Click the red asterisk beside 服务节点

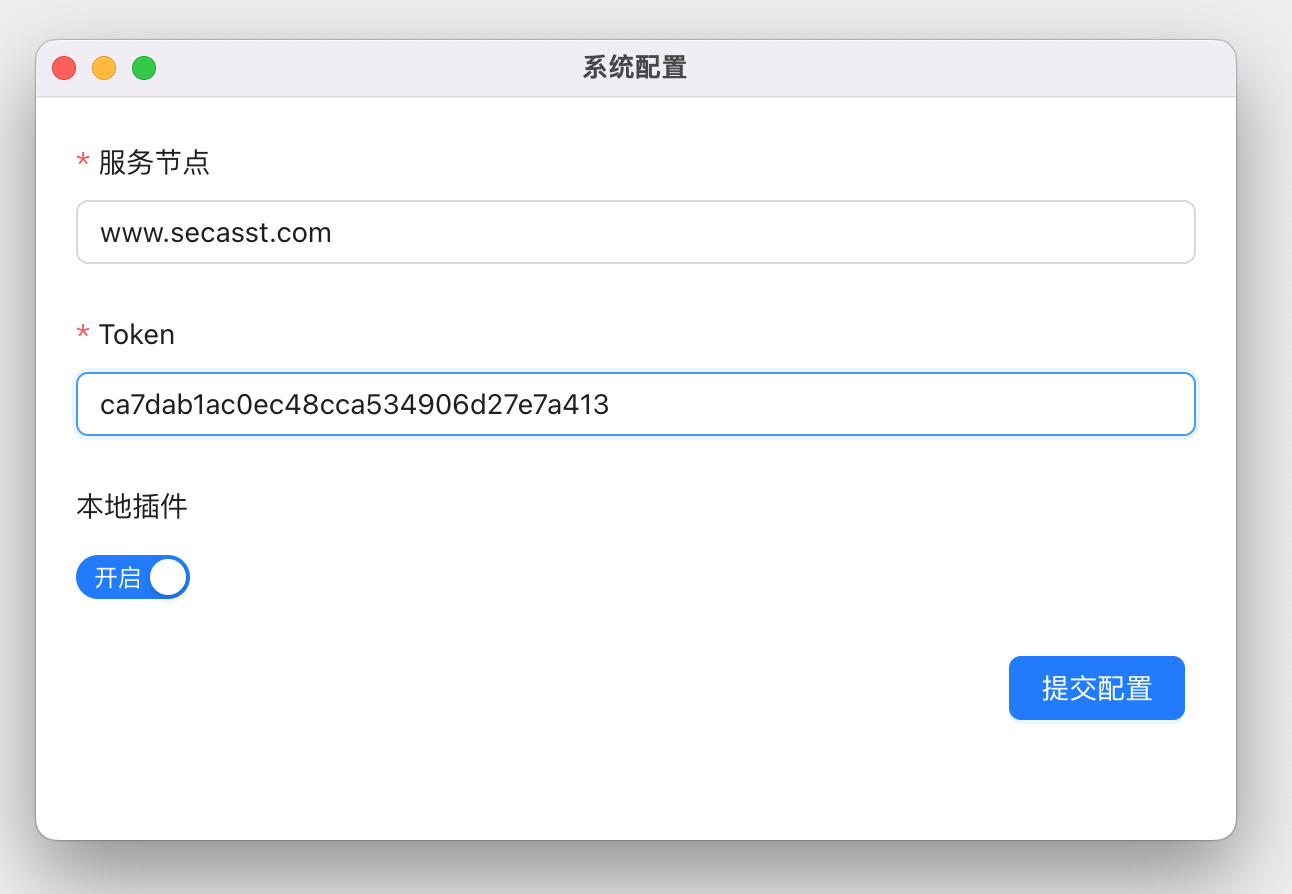(83, 162)
